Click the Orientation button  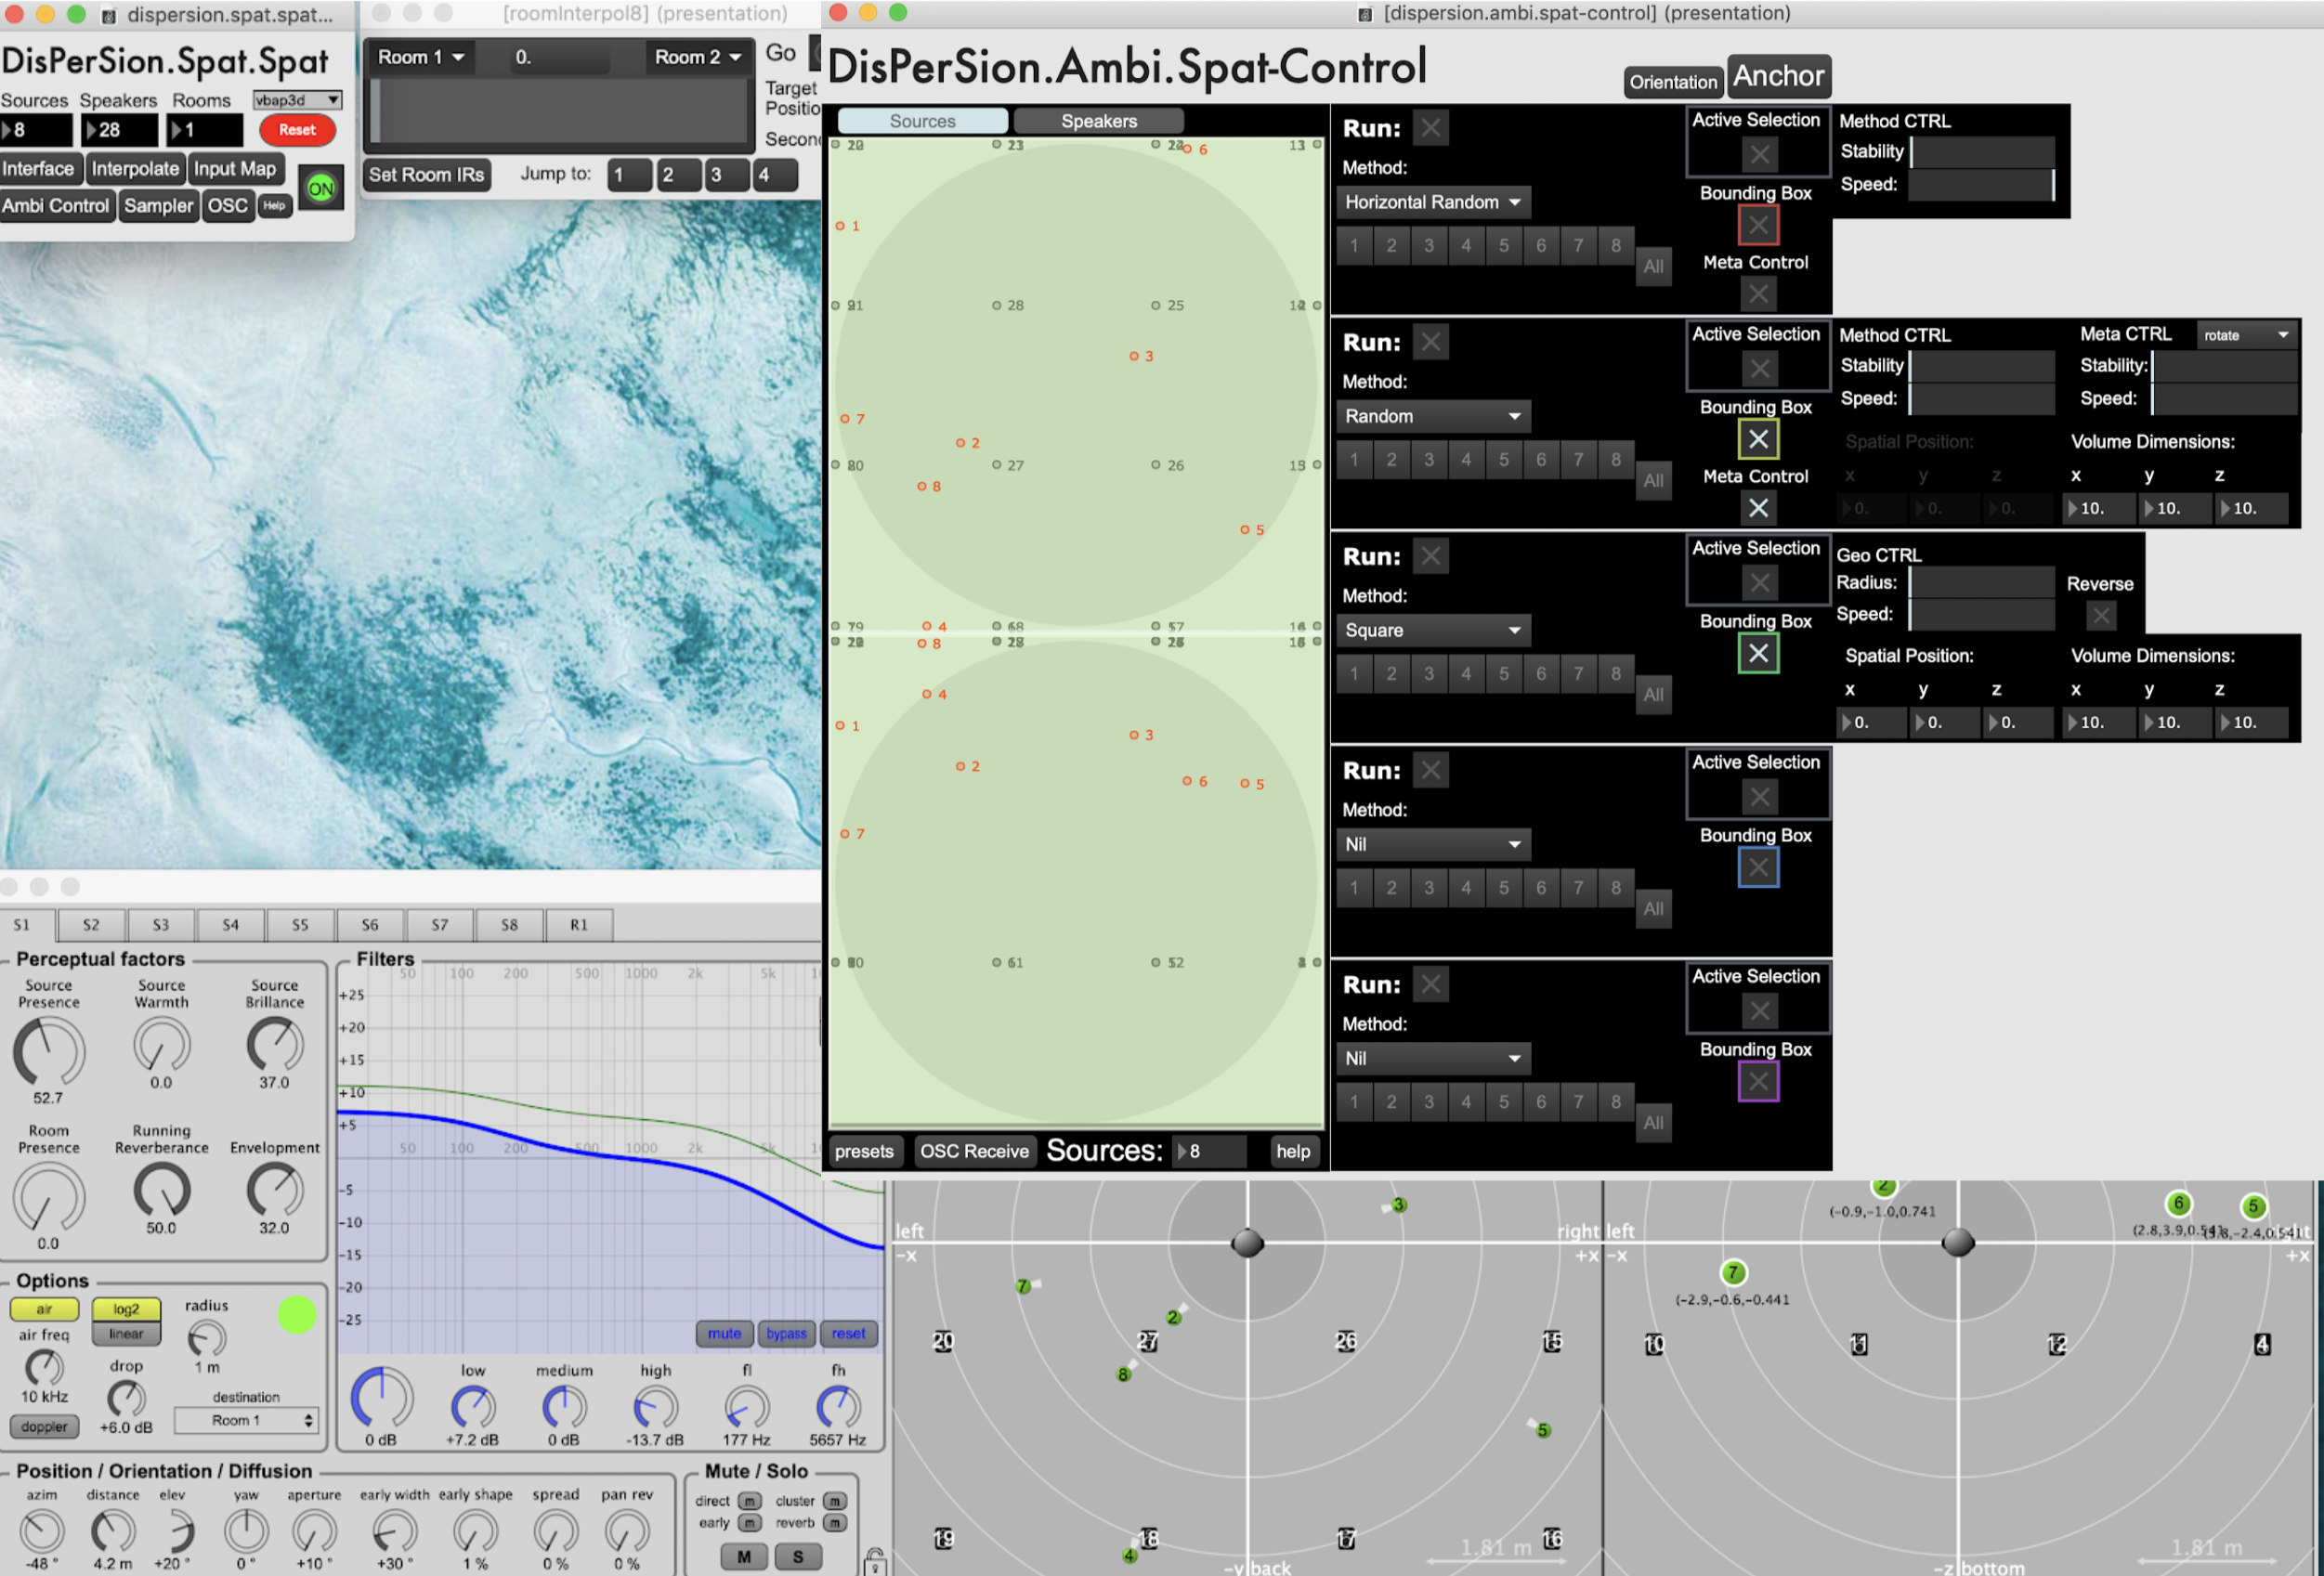tap(1673, 82)
